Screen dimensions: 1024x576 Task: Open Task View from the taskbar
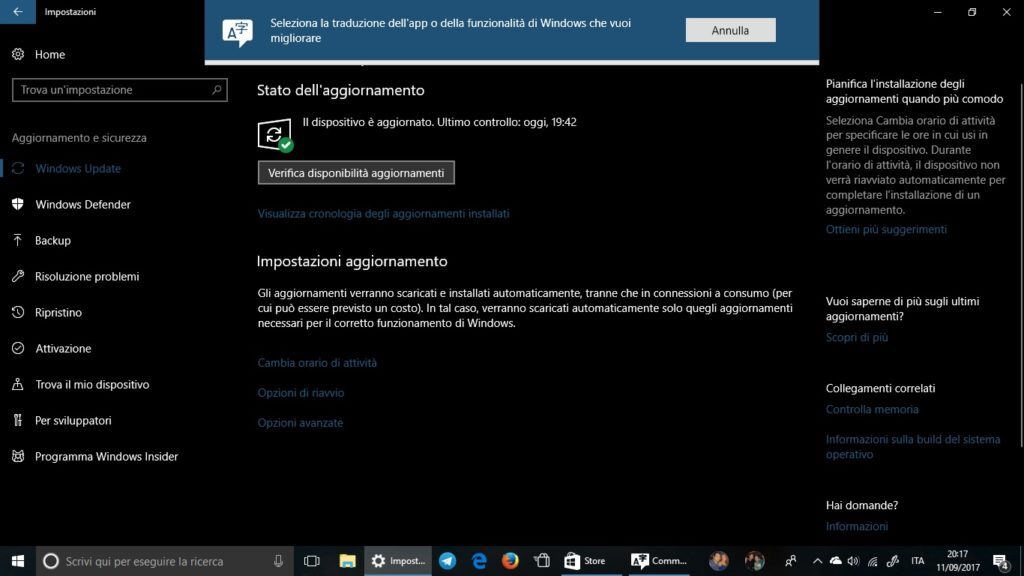coord(312,561)
